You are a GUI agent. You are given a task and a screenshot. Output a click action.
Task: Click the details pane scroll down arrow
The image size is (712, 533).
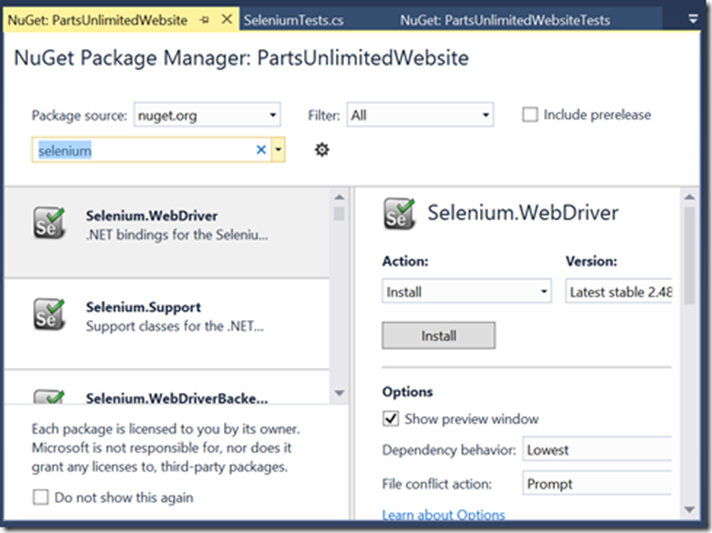pyautogui.click(x=689, y=509)
